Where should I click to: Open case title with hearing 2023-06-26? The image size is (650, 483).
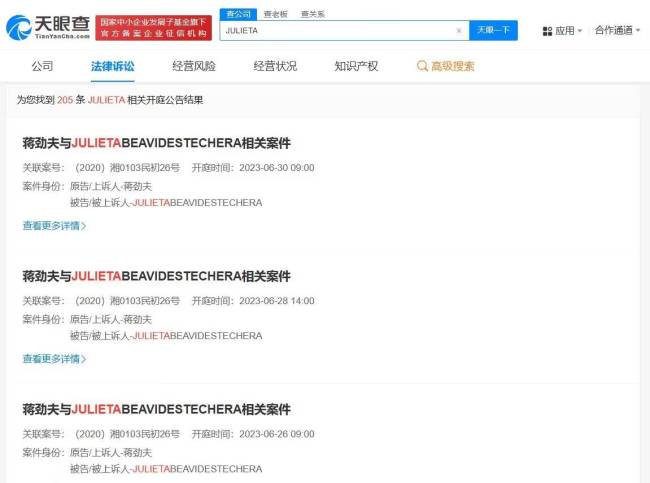pos(156,409)
